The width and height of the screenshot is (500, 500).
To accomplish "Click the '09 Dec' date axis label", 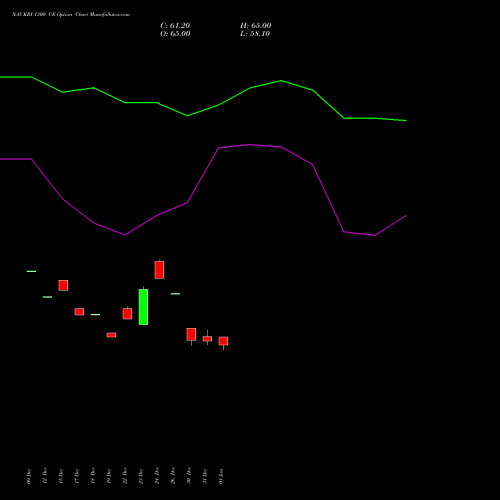I will pos(28,476).
